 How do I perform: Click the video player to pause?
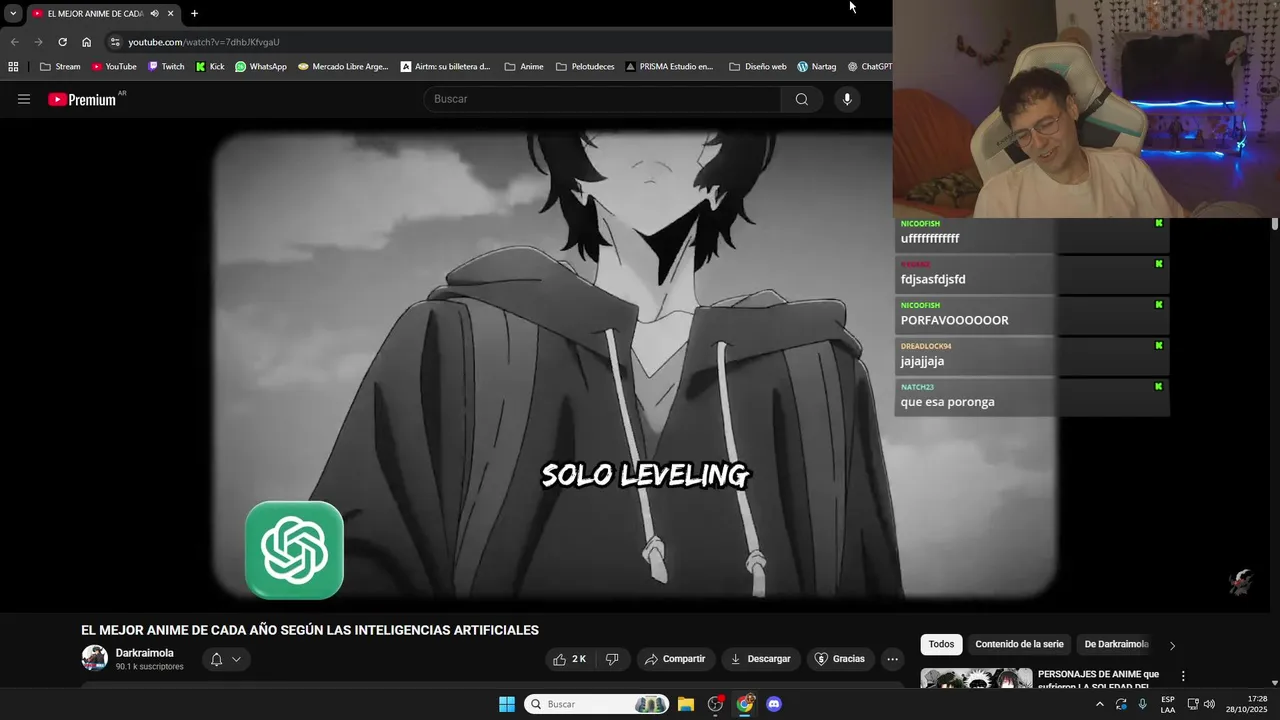(x=635, y=365)
